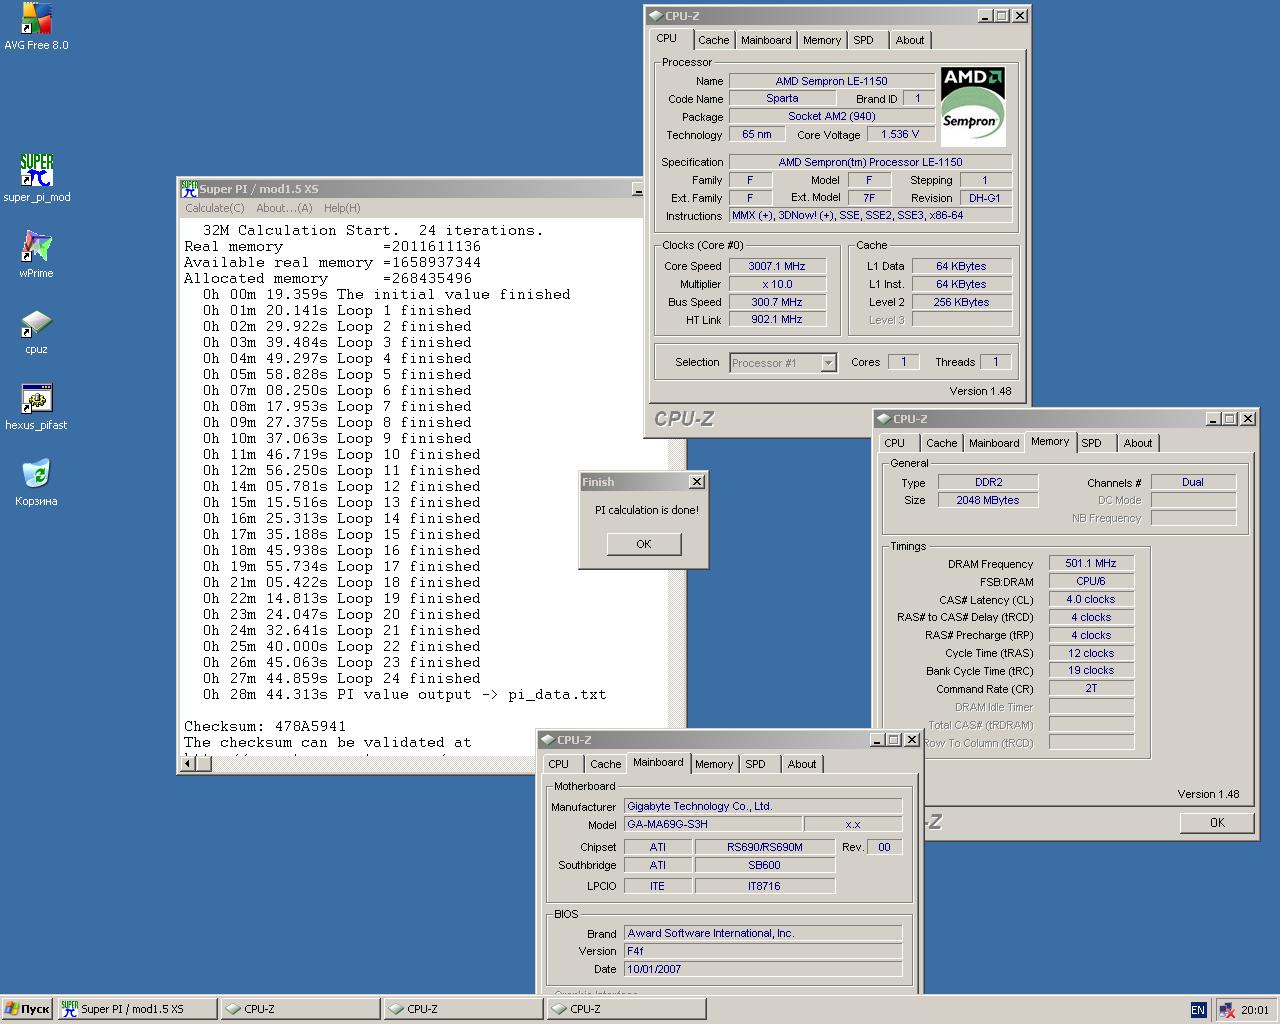Click the Core Speed 3007.1 MHz field
The width and height of the screenshot is (1280, 1024).
[x=777, y=266]
